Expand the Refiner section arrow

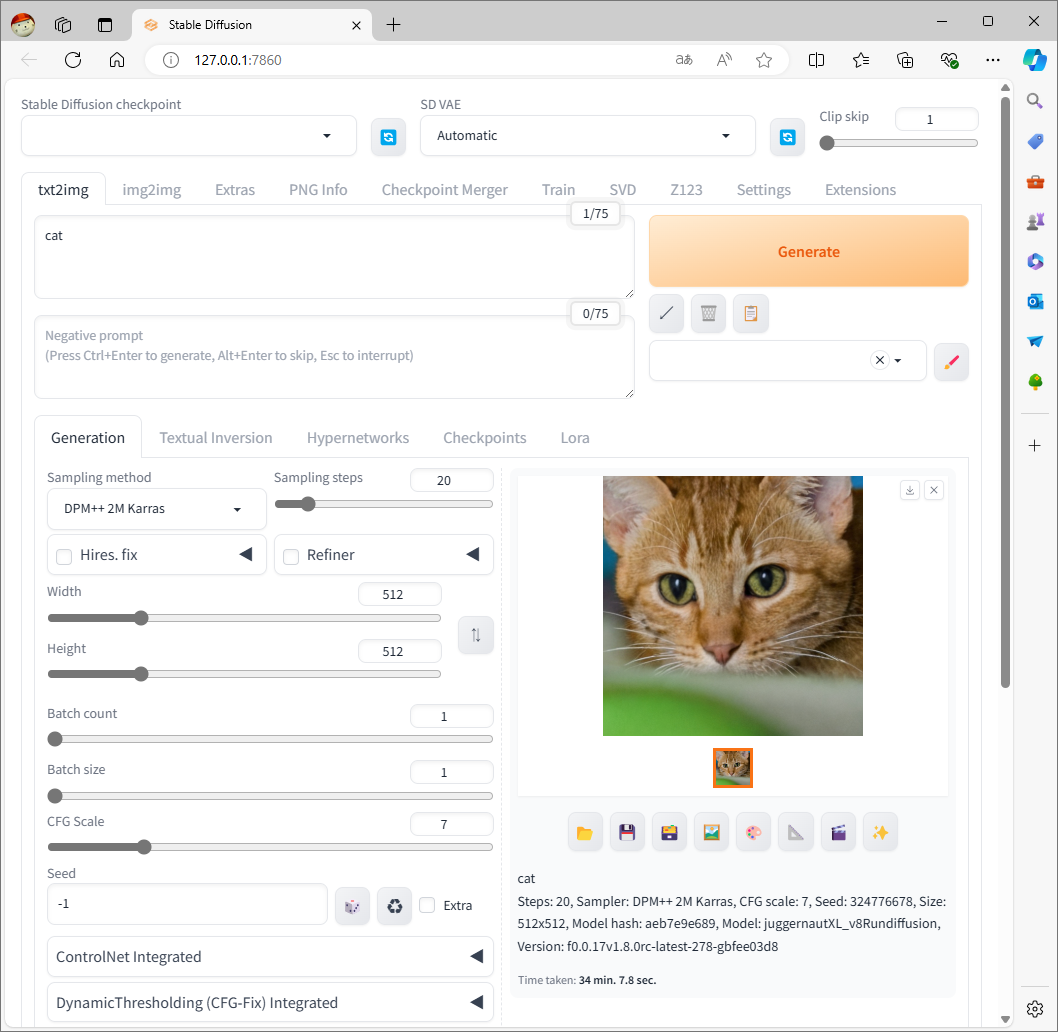tap(473, 555)
